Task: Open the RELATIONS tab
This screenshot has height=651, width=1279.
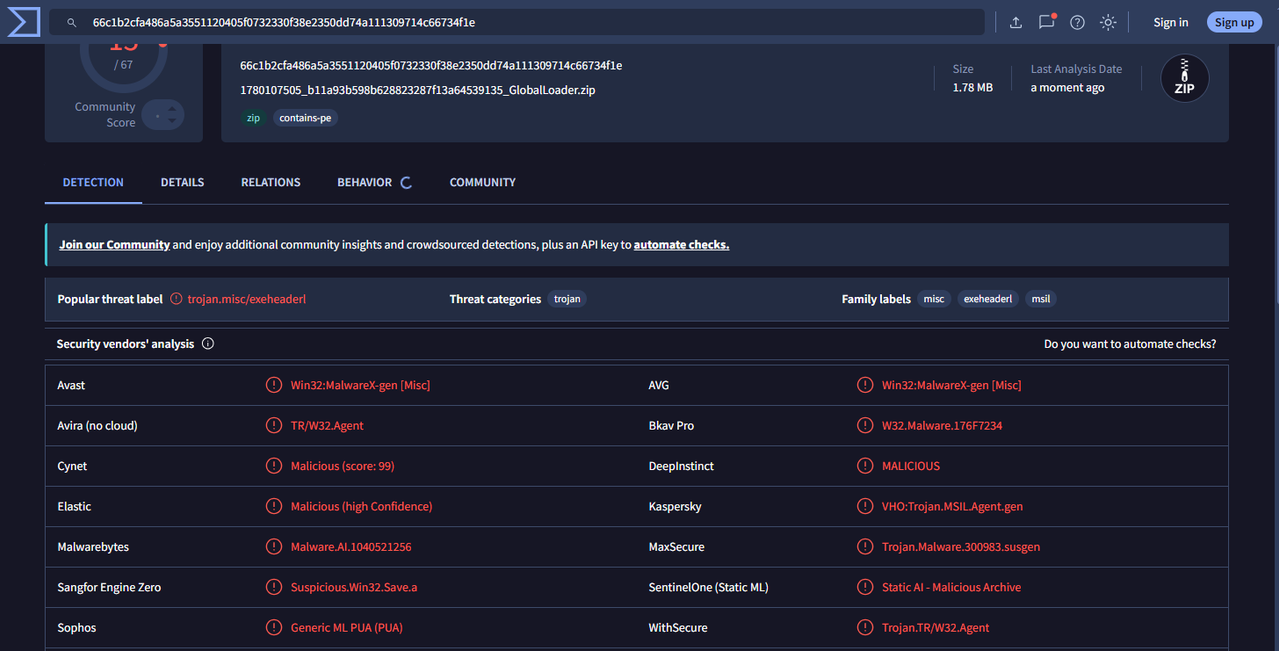Action: coord(271,182)
